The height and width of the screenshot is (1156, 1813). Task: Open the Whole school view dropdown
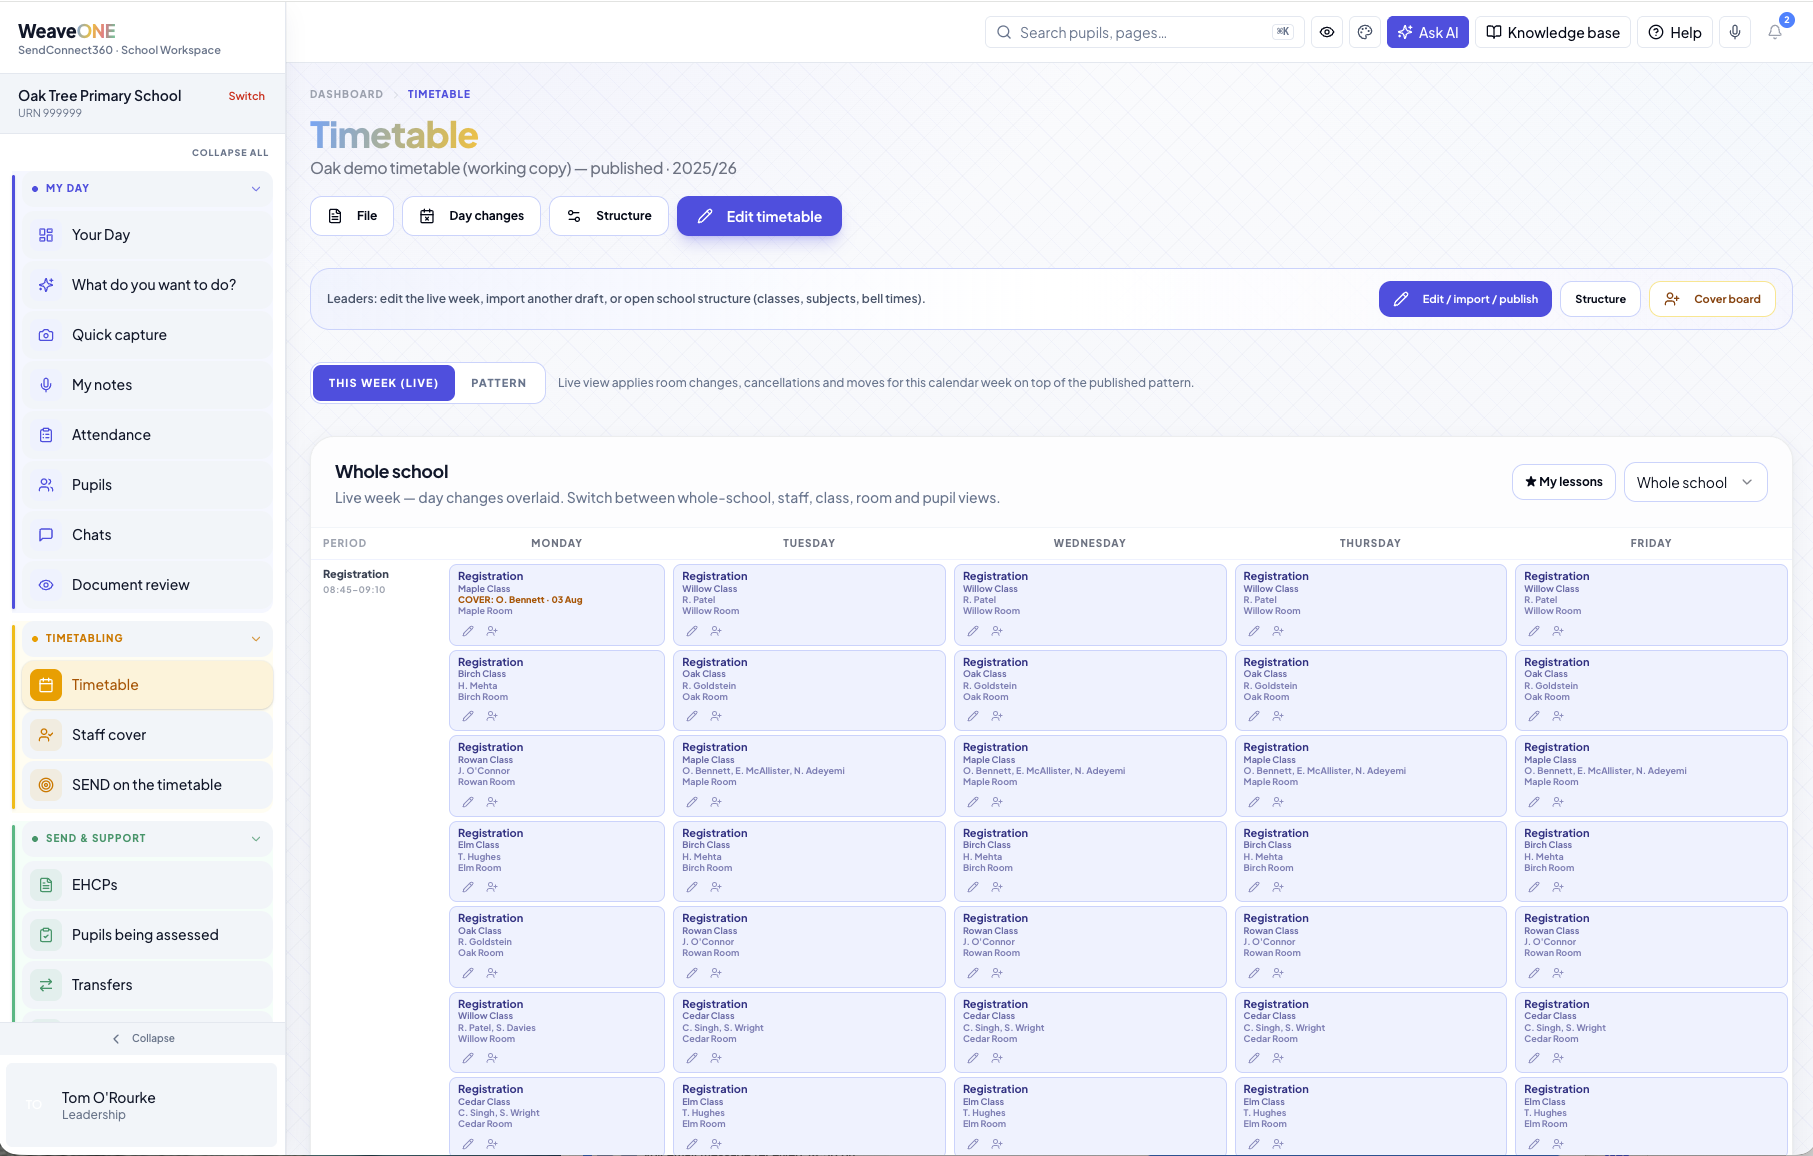[x=1696, y=482]
